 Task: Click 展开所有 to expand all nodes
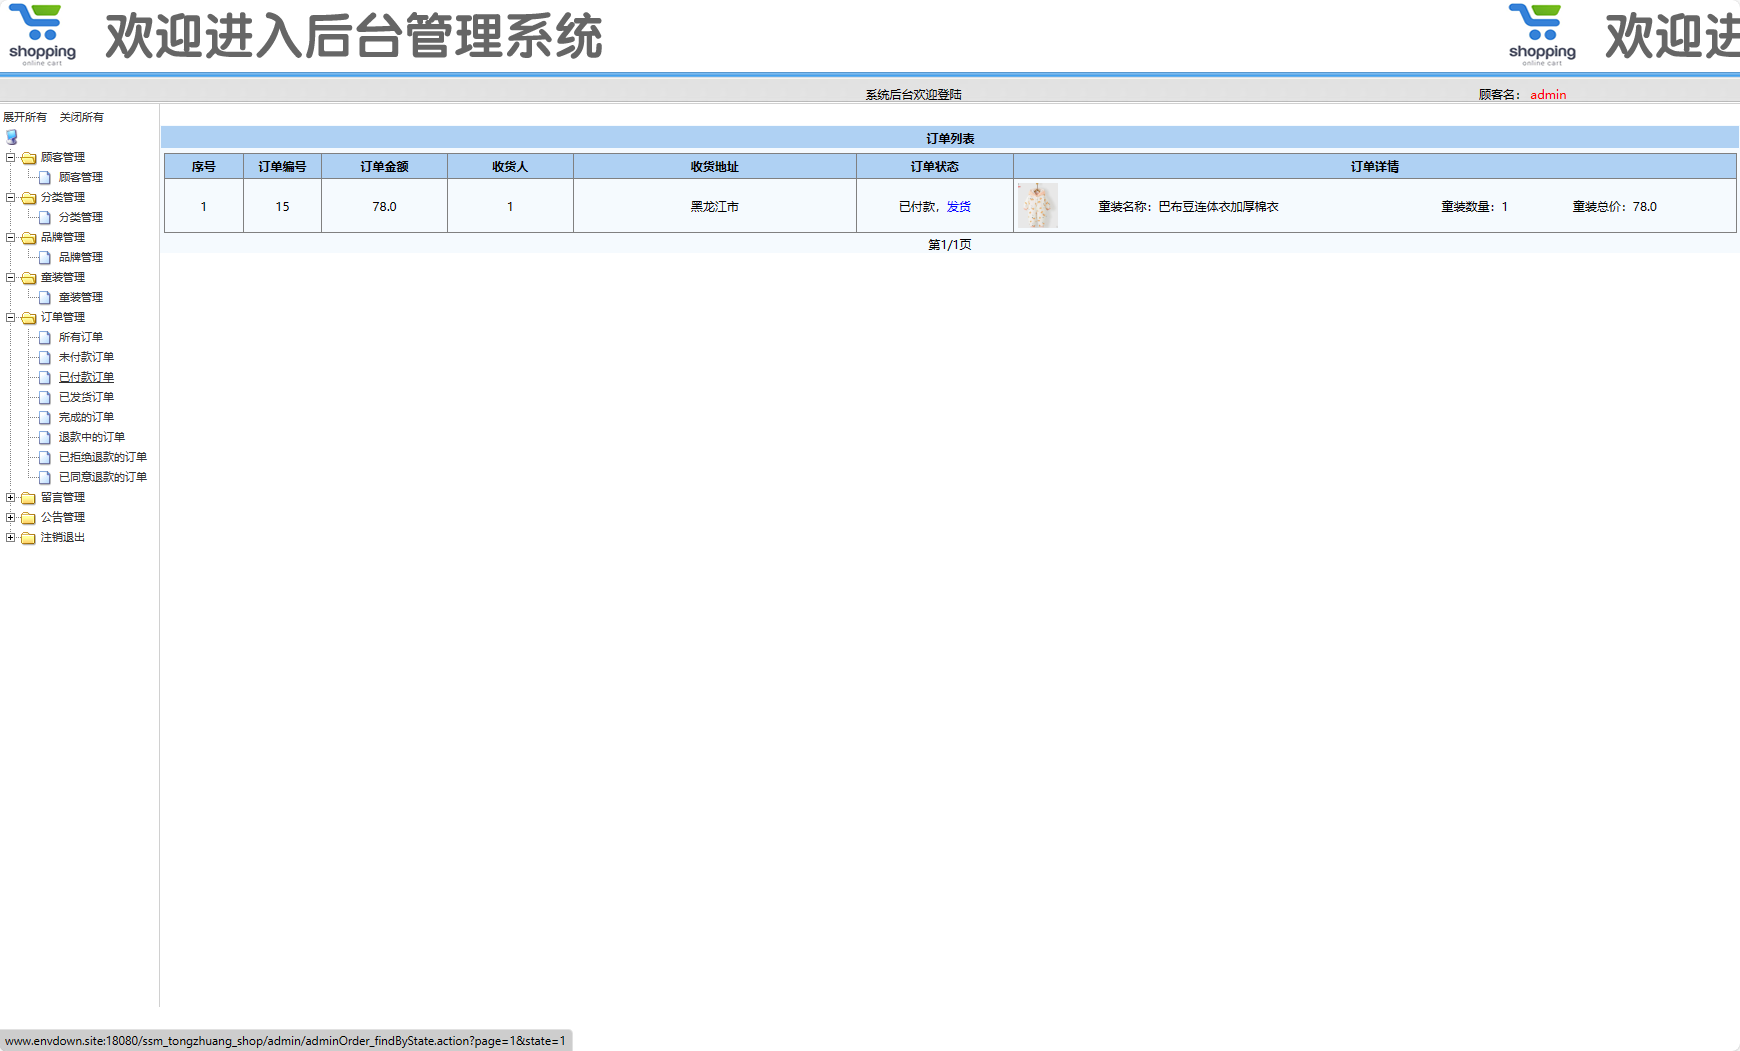(x=25, y=117)
